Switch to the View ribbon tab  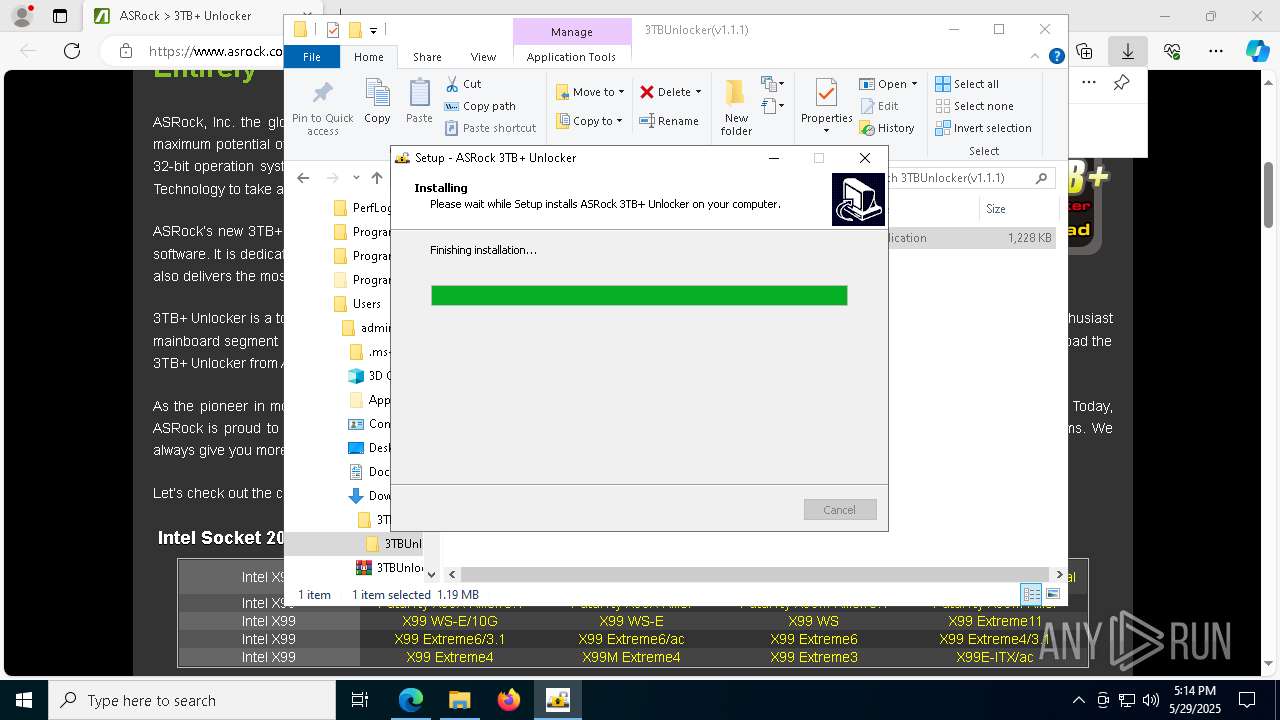pos(483,57)
